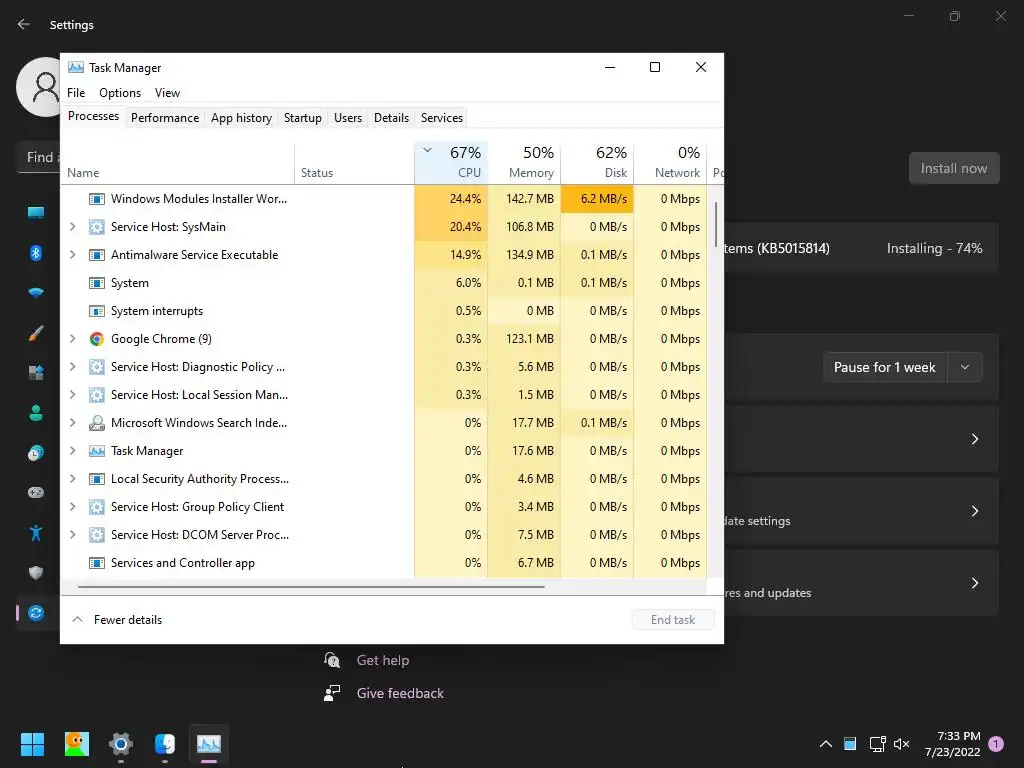Open Windows Update sidebar icon
This screenshot has width=1024, height=768.
click(36, 613)
